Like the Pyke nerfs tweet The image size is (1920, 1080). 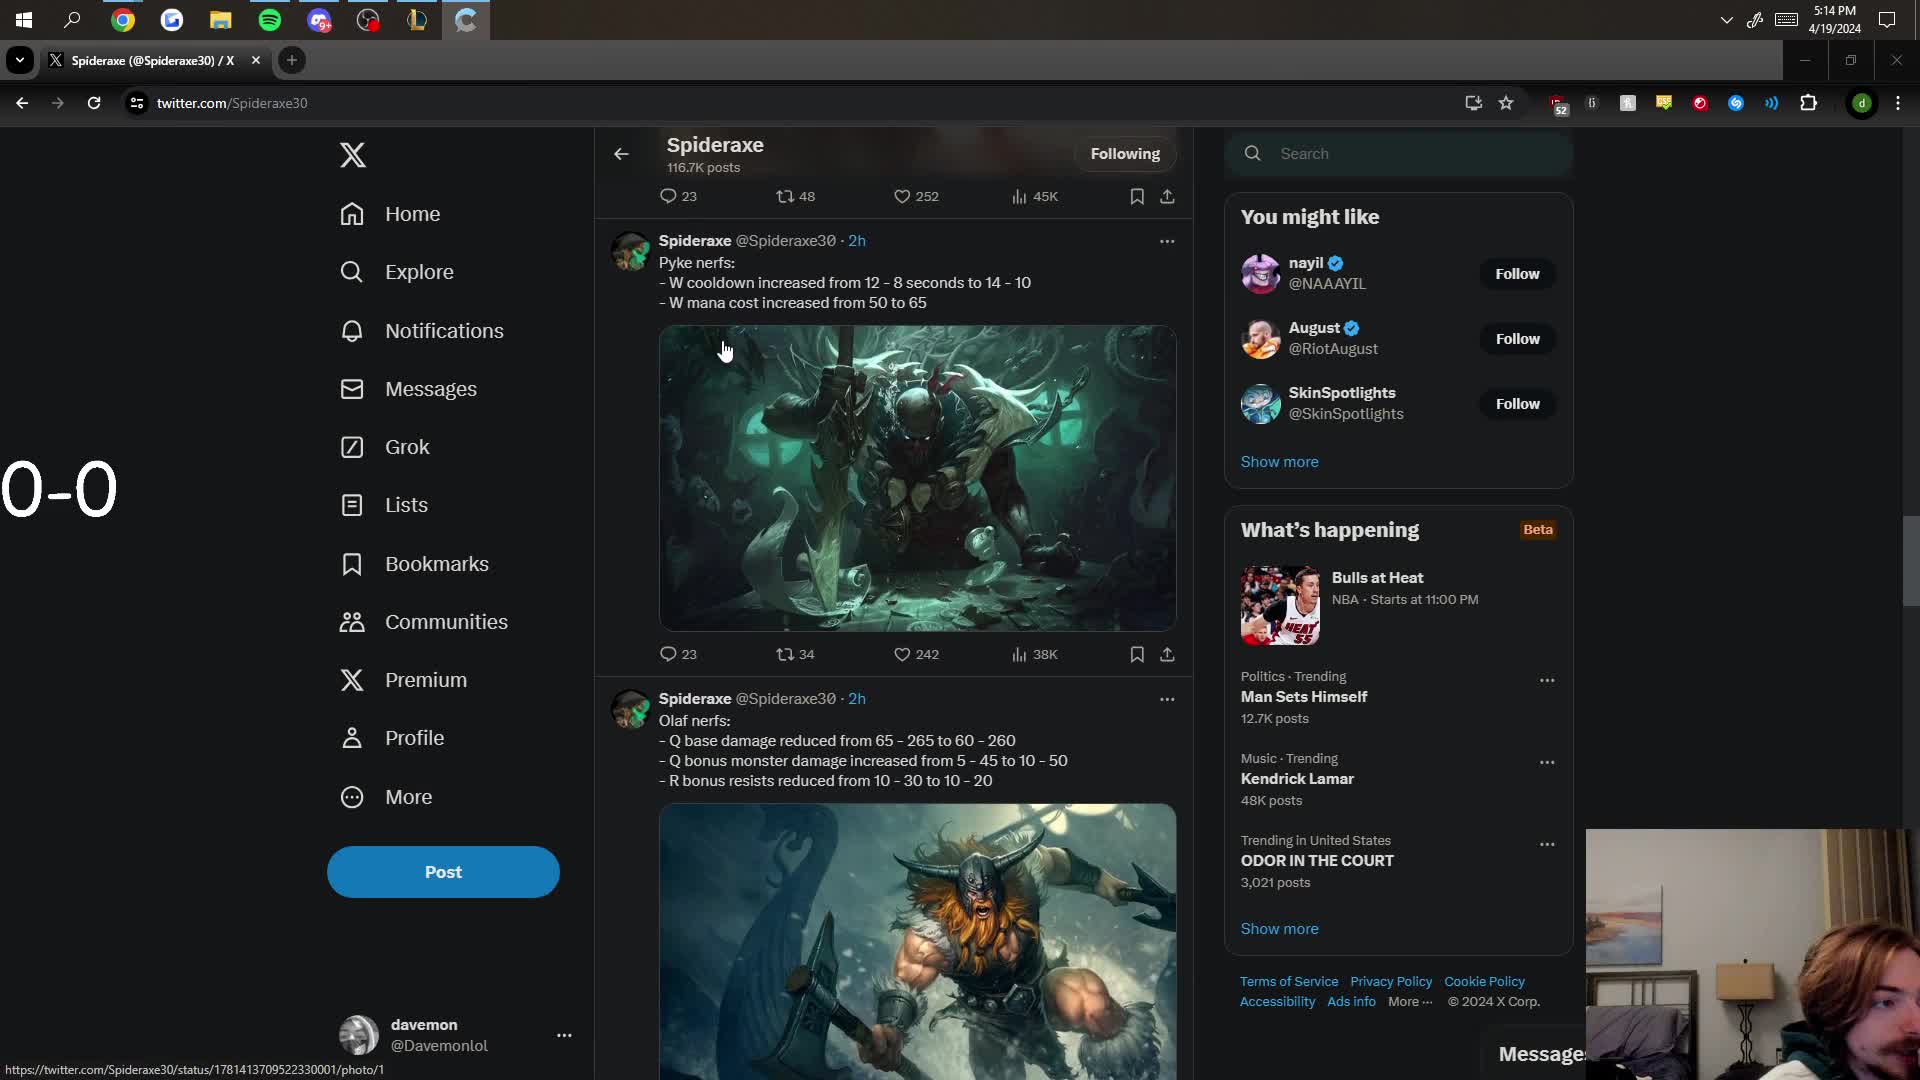point(916,654)
